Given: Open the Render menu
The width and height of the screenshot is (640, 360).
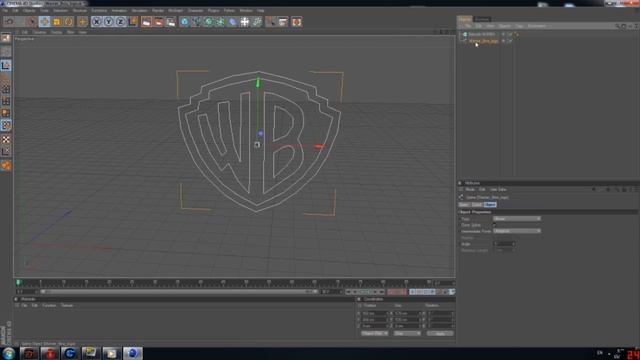Looking at the screenshot, I should pyautogui.click(x=158, y=10).
